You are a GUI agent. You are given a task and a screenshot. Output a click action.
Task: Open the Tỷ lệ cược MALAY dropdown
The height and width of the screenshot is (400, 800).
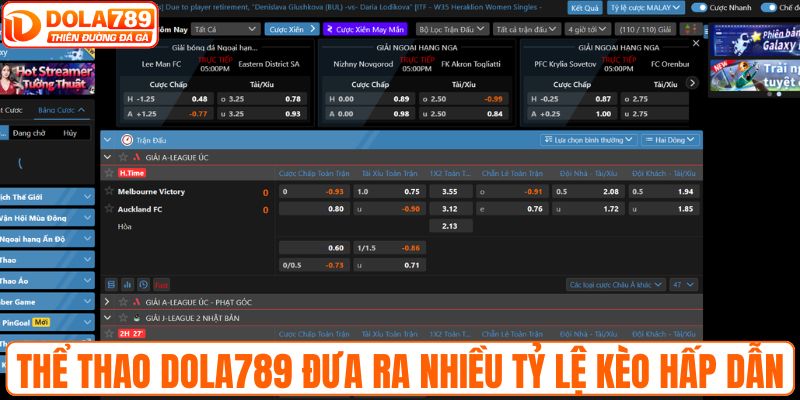(646, 8)
